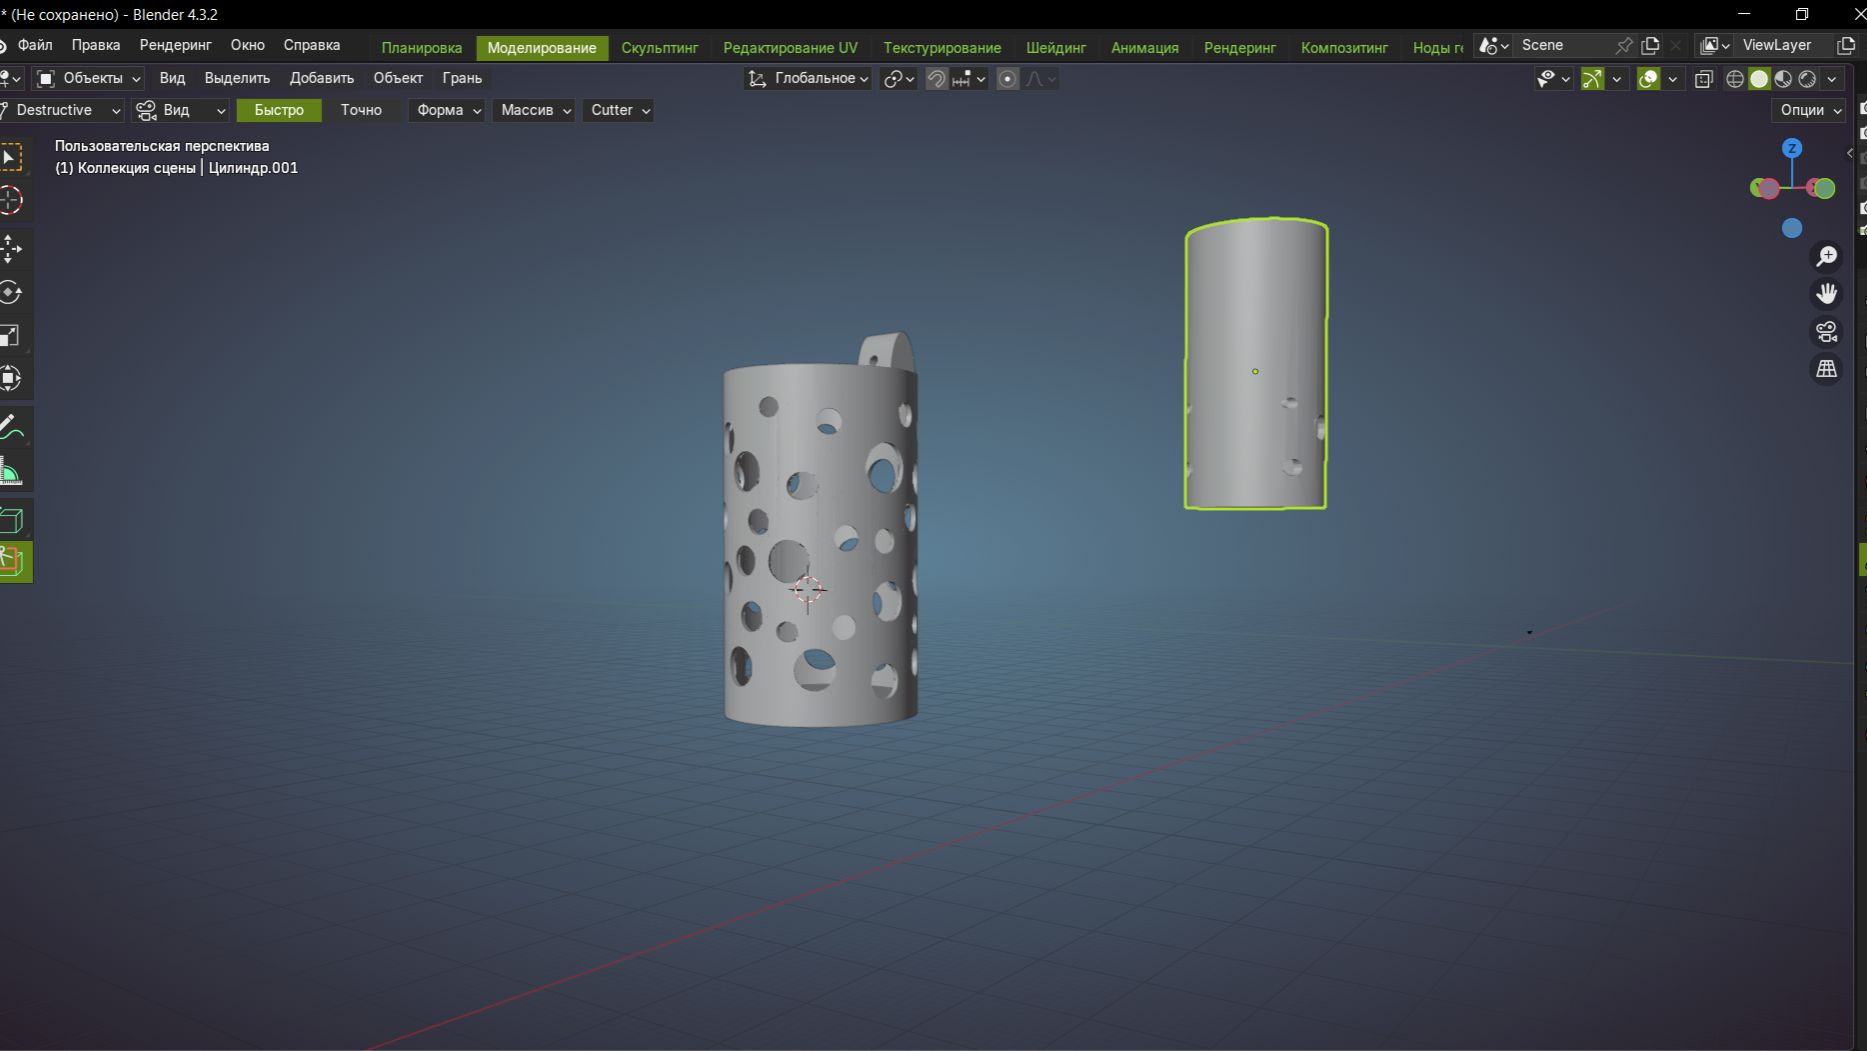Screen dimensions: 1867x1051
Task: Select the Rotate tool
Action: [x=11, y=292]
